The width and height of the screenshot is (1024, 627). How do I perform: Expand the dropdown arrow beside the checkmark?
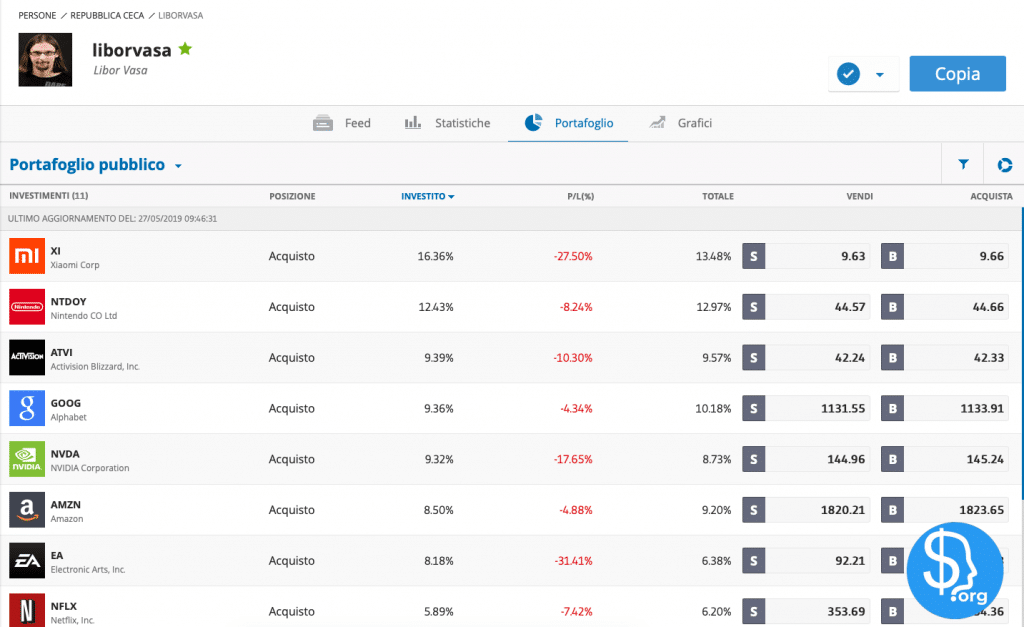pos(880,74)
